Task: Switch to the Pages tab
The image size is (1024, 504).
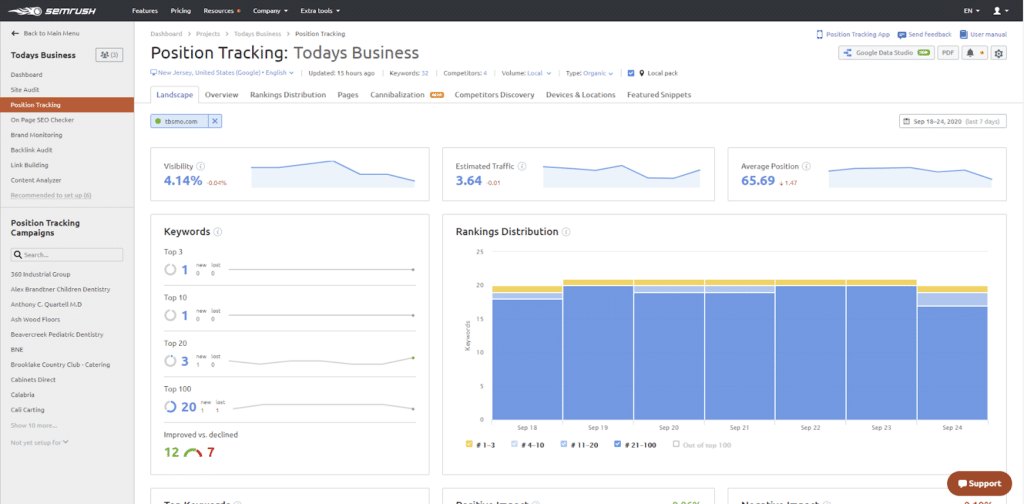Action: pyautogui.click(x=347, y=95)
